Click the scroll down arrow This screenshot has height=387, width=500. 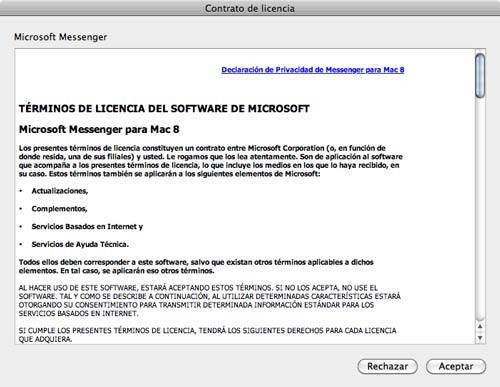[x=480, y=338]
